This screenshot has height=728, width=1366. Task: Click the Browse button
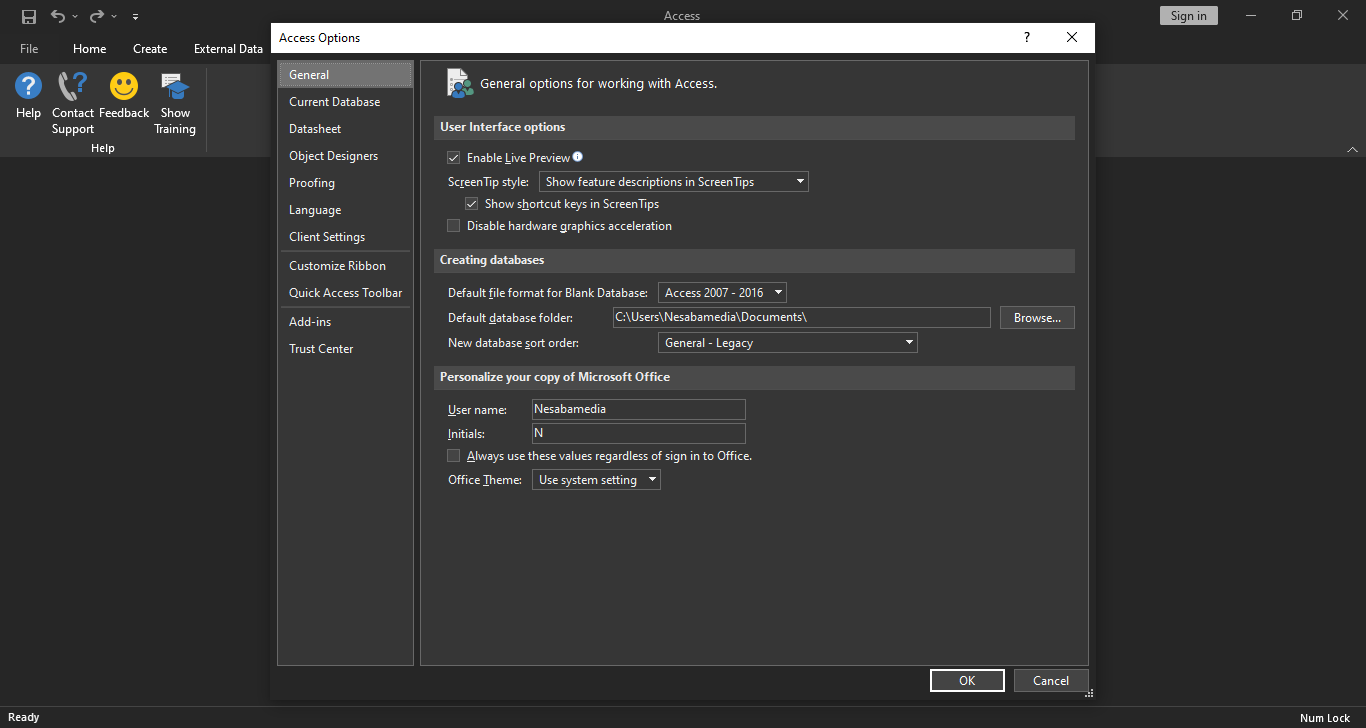[x=1037, y=318]
